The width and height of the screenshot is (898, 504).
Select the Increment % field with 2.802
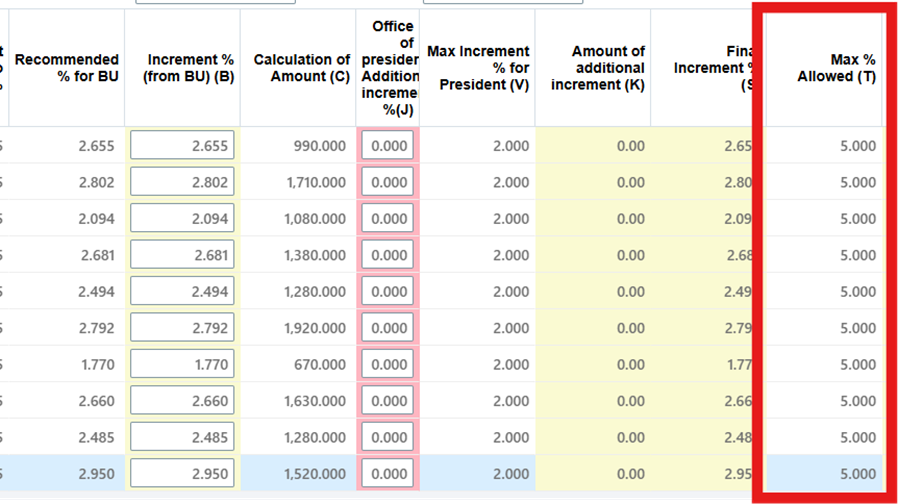point(182,183)
